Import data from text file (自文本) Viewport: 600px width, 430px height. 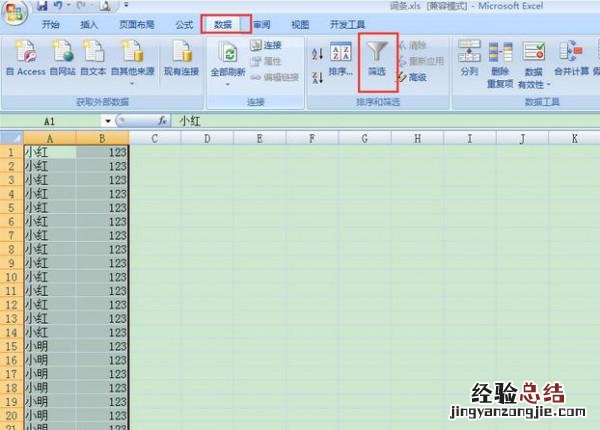[x=93, y=57]
